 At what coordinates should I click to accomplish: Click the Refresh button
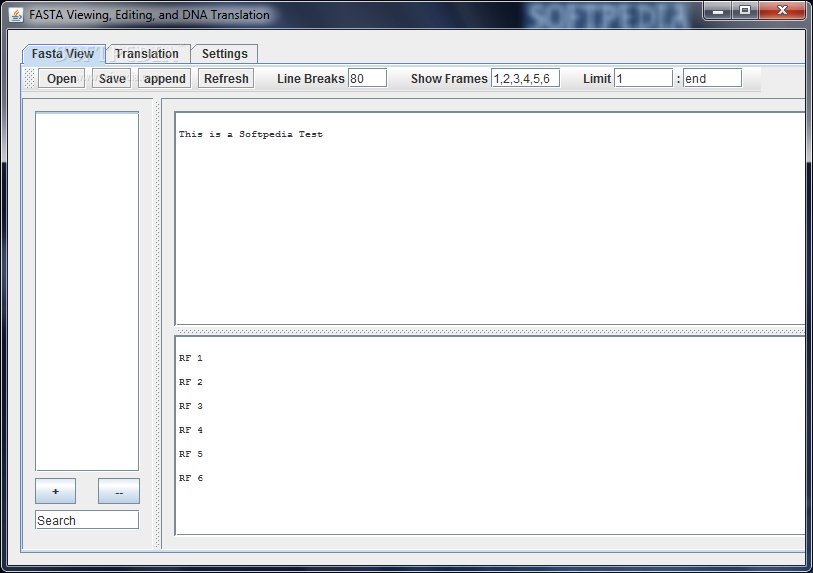(x=226, y=79)
